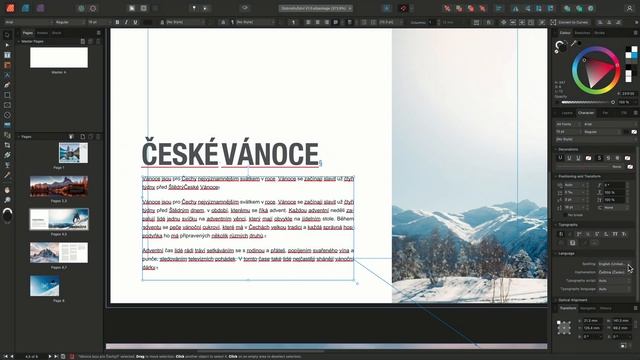Click the first red boolean Add operation icon
This screenshot has width=640, height=360.
[x=447, y=8]
